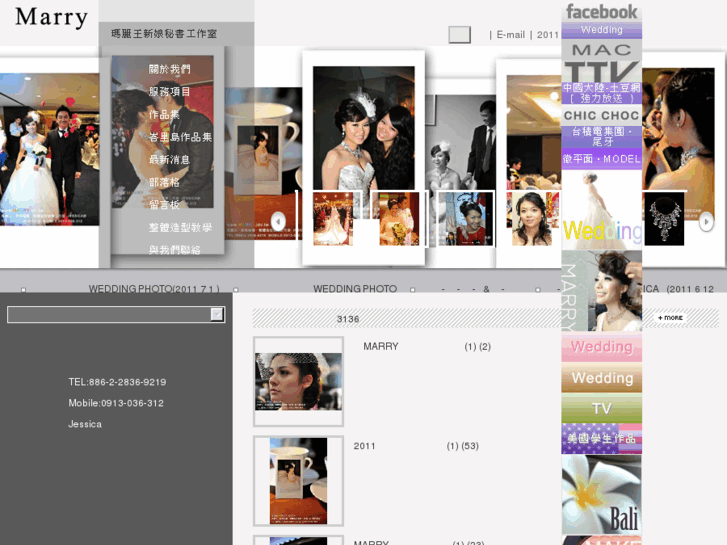Click the previous slide arrow in gallery

(278, 221)
